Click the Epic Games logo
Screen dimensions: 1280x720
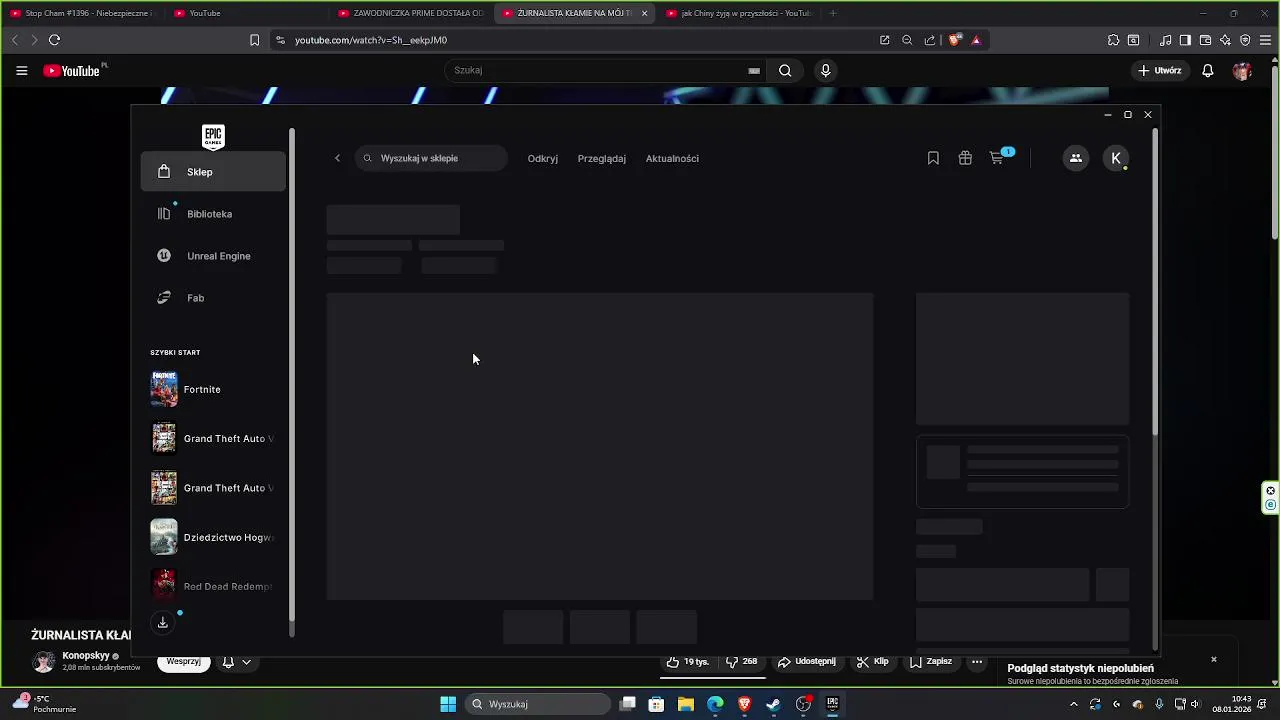coord(213,137)
